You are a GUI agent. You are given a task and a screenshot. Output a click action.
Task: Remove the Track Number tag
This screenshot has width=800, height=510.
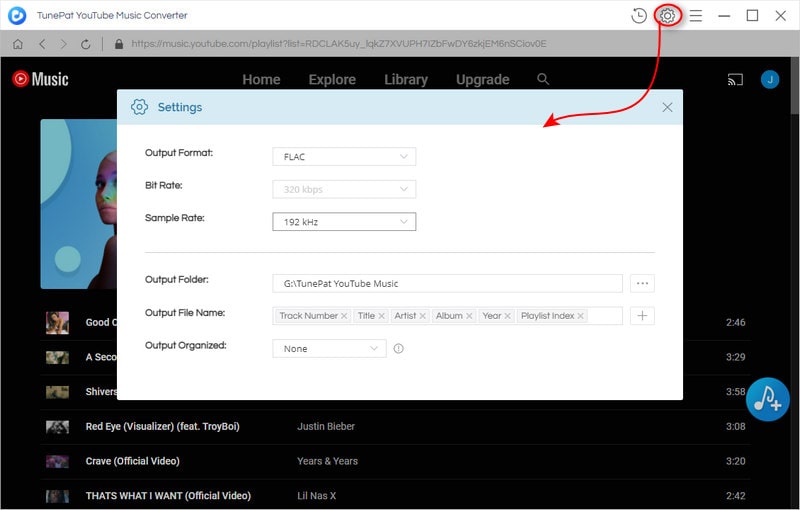(344, 316)
